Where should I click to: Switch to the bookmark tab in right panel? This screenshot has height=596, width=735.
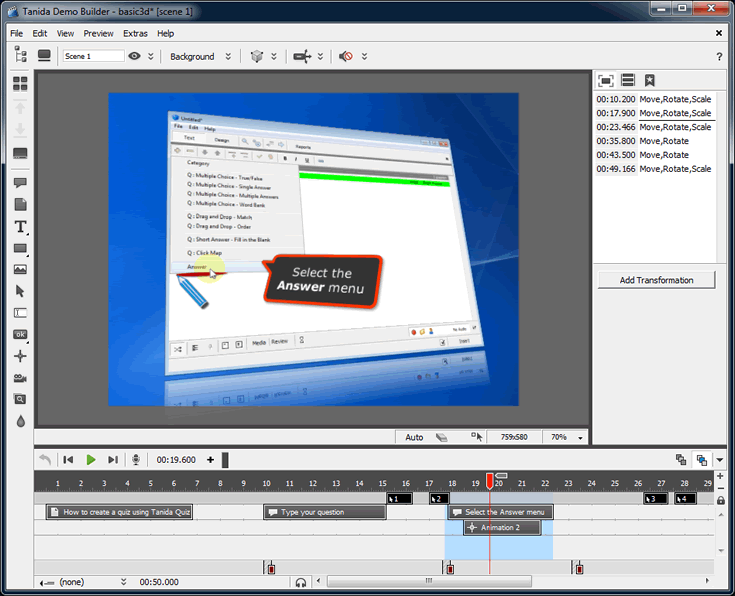pyautogui.click(x=649, y=80)
